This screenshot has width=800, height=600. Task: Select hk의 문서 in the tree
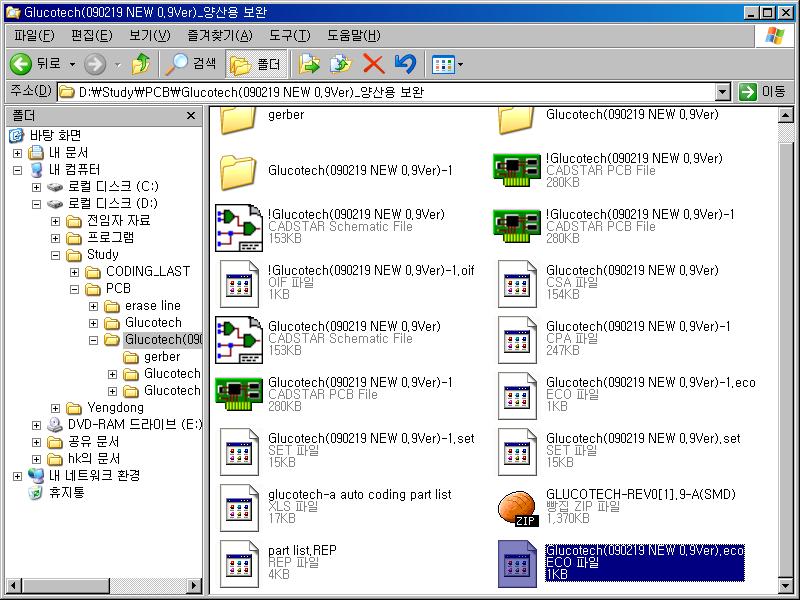(x=94, y=459)
